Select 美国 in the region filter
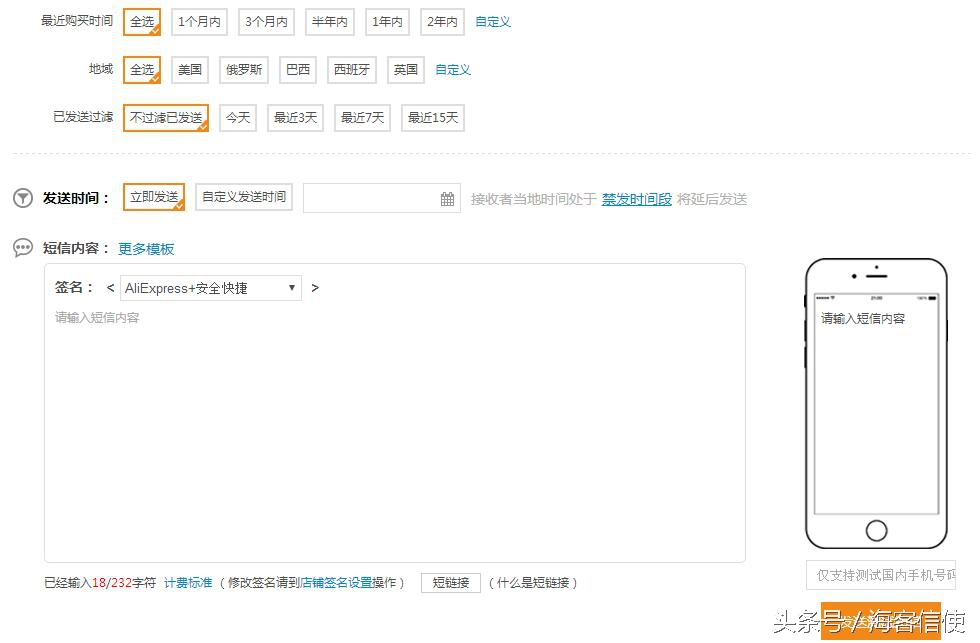The height and width of the screenshot is (643, 980). [189, 69]
